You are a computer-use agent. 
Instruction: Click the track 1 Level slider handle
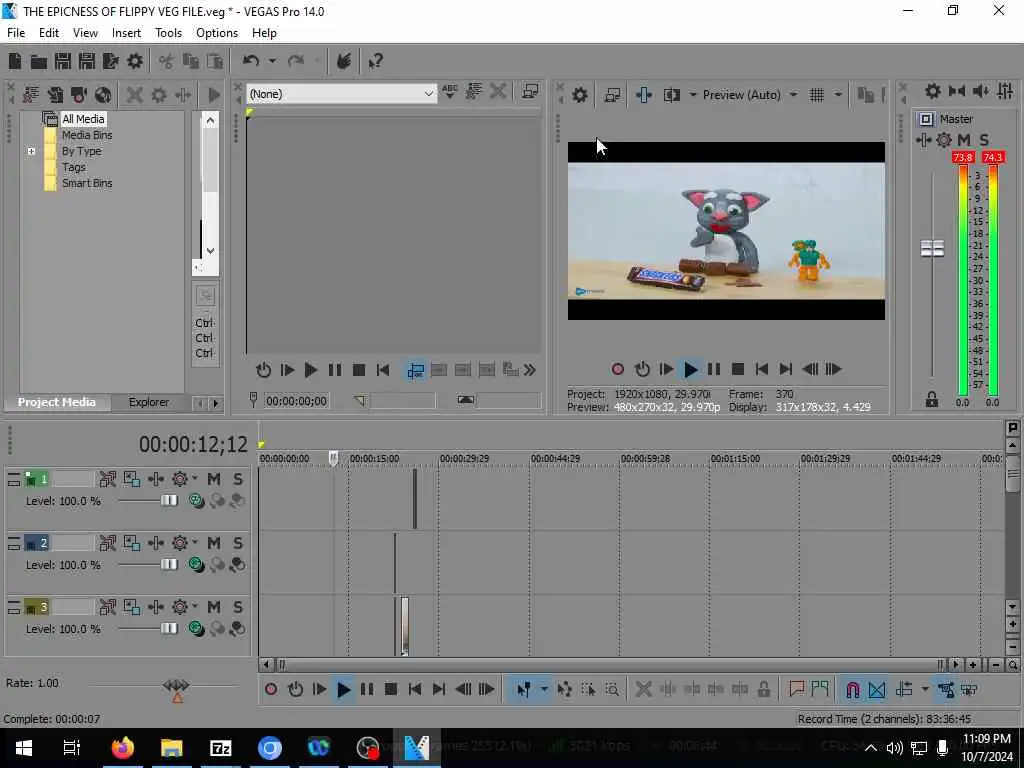168,501
